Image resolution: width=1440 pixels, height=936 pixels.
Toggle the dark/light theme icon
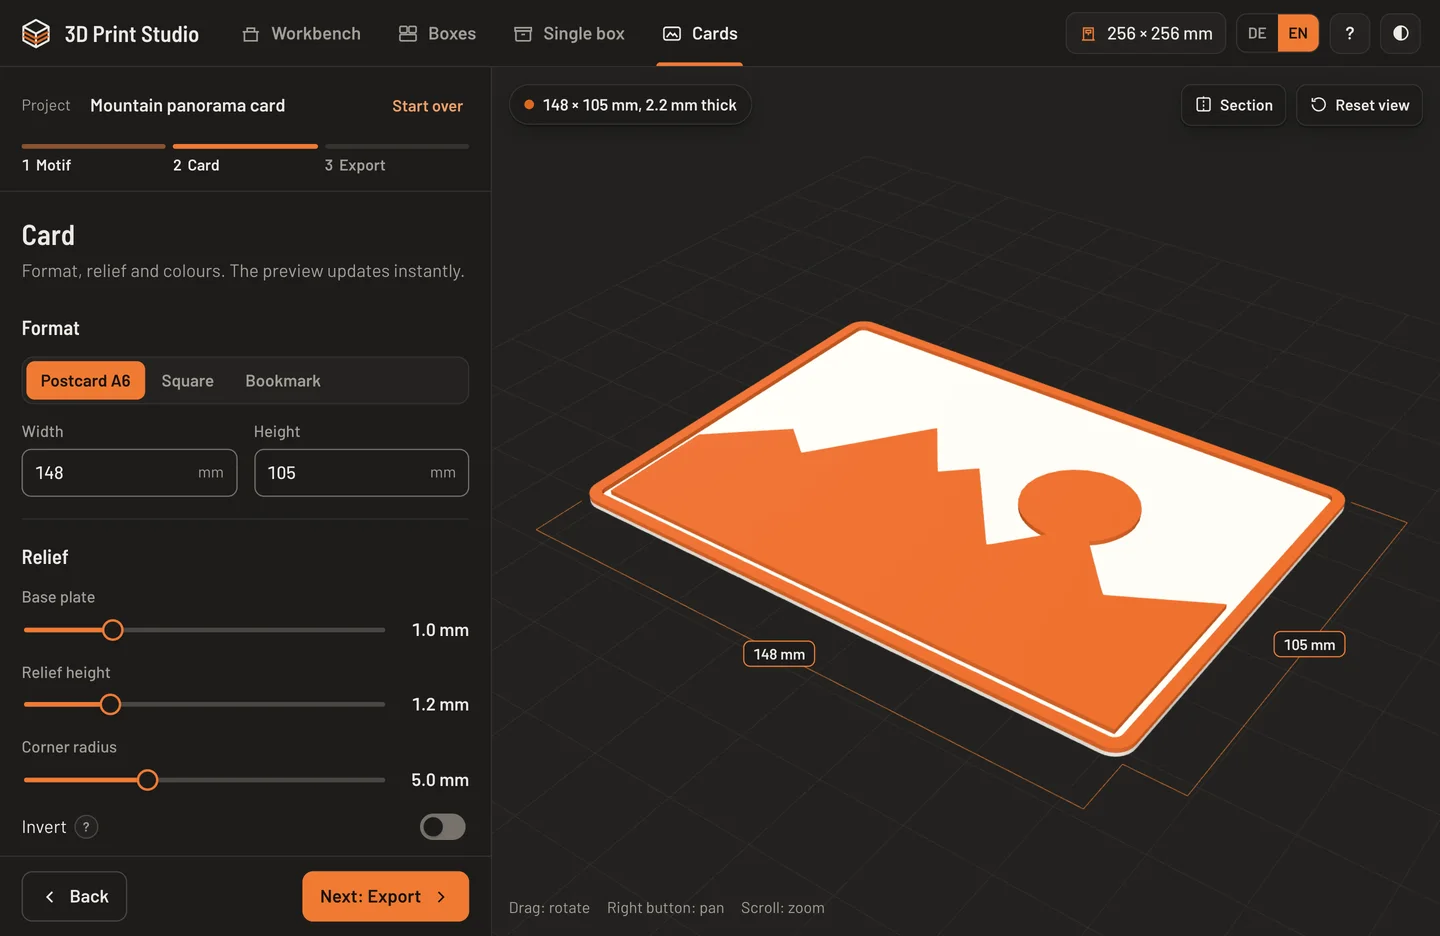pos(1401,34)
